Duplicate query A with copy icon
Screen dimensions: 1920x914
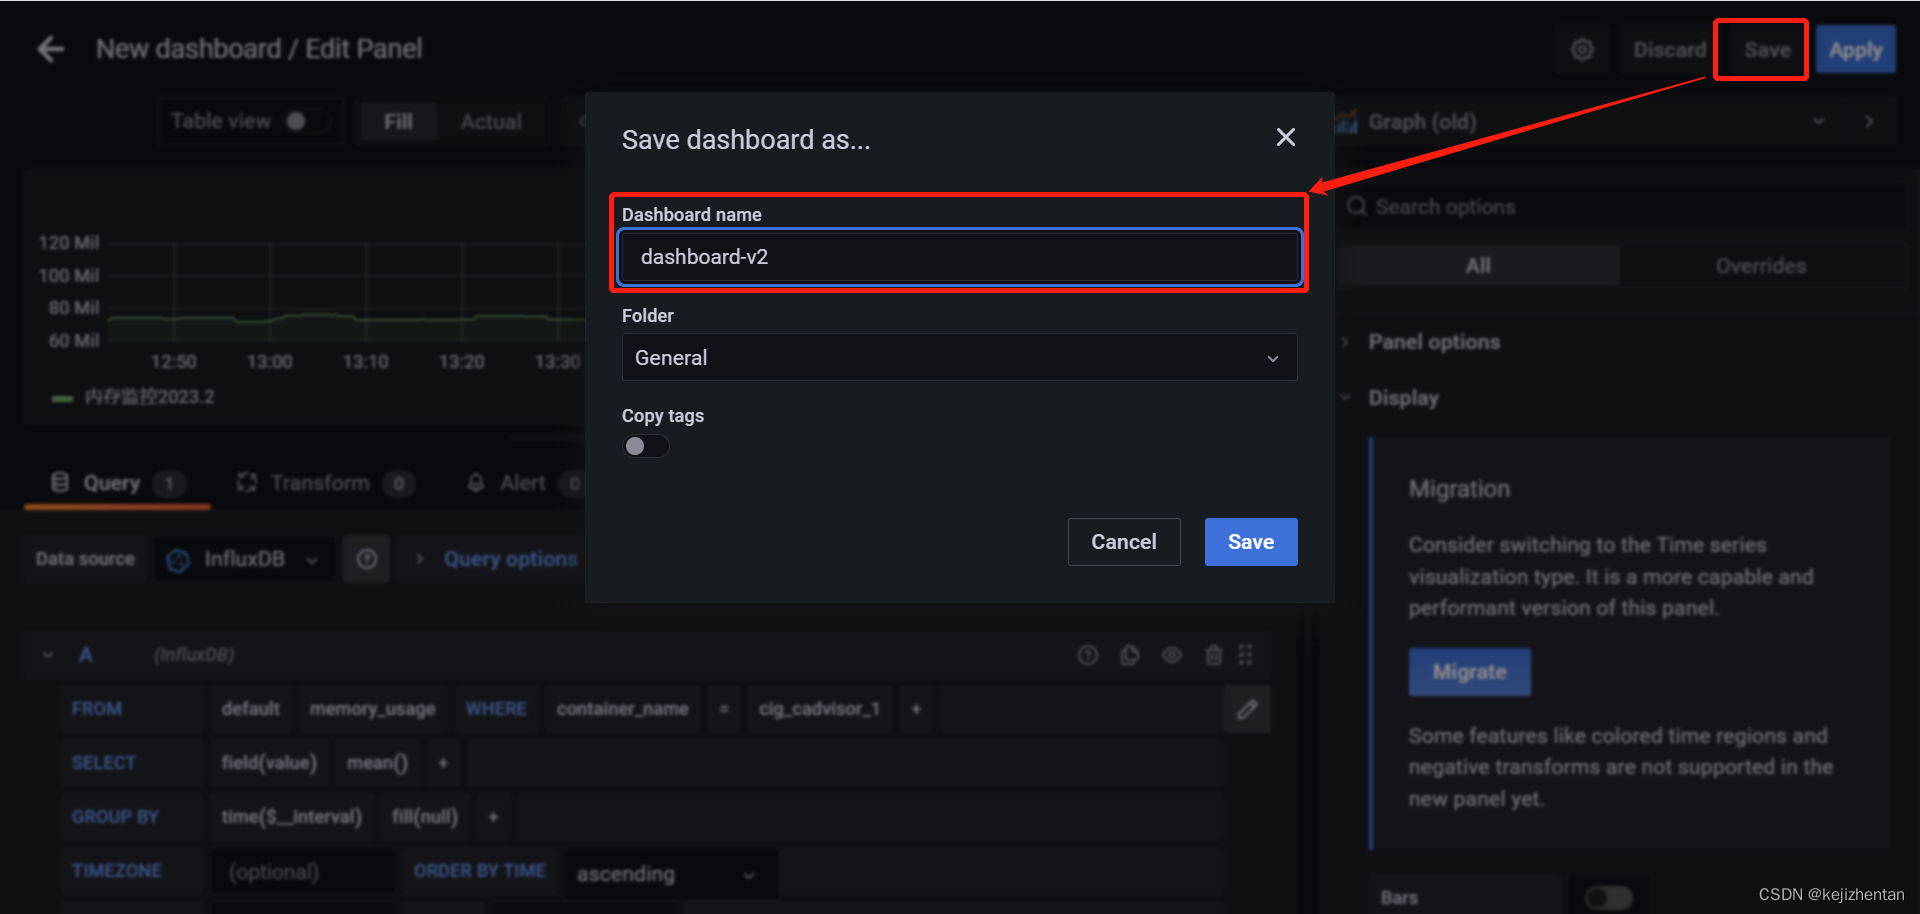1130,655
